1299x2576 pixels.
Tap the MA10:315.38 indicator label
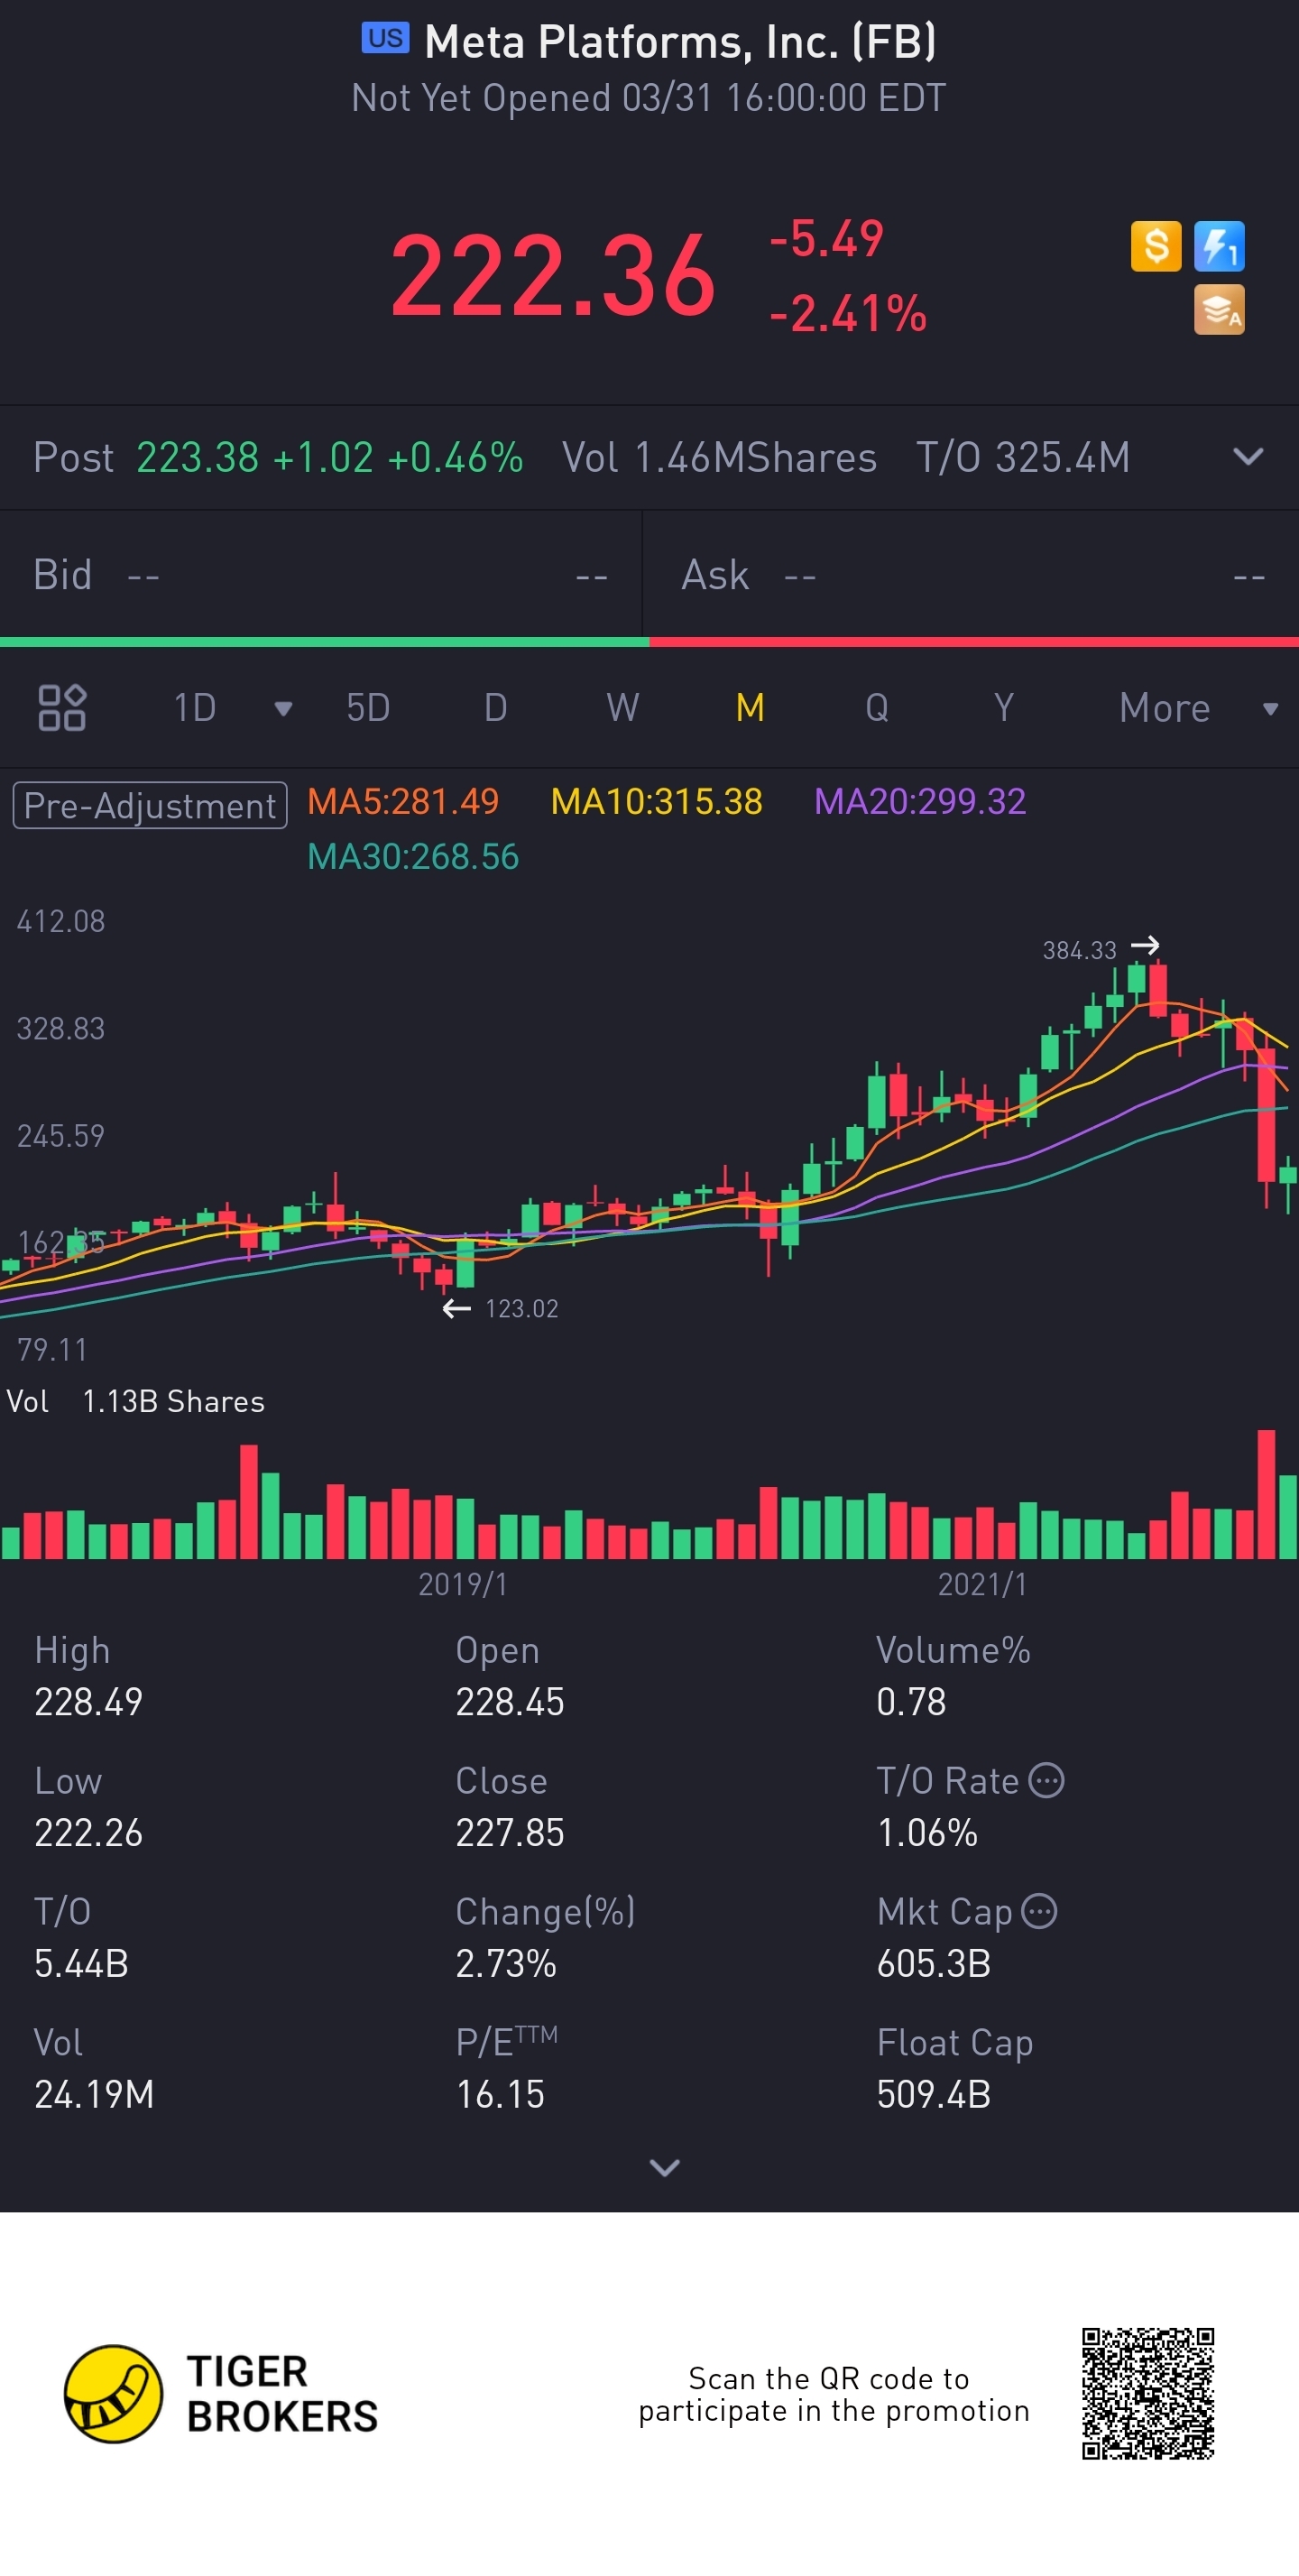(x=657, y=802)
